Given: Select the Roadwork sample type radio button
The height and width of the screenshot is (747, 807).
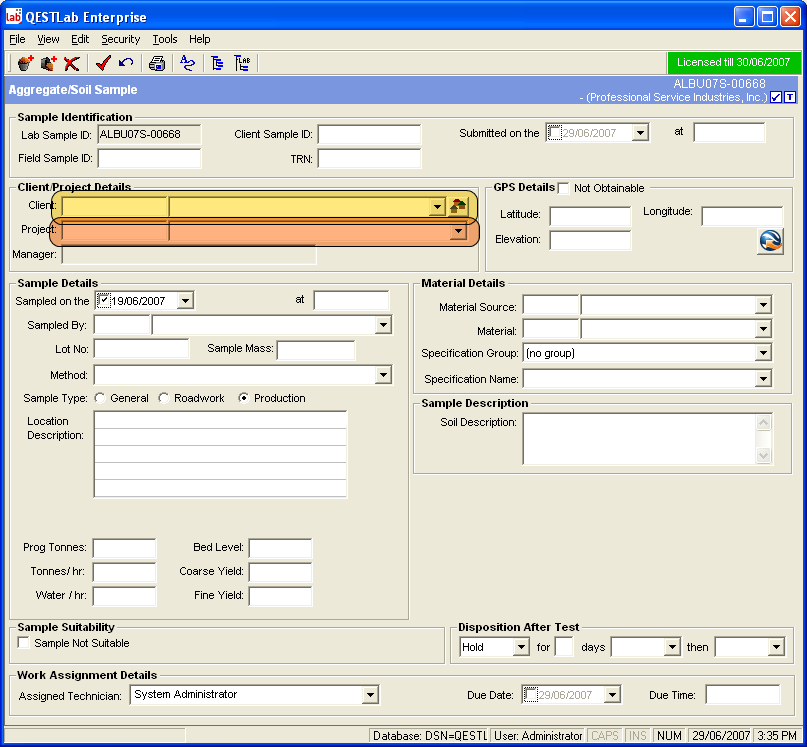Looking at the screenshot, I should point(164,398).
